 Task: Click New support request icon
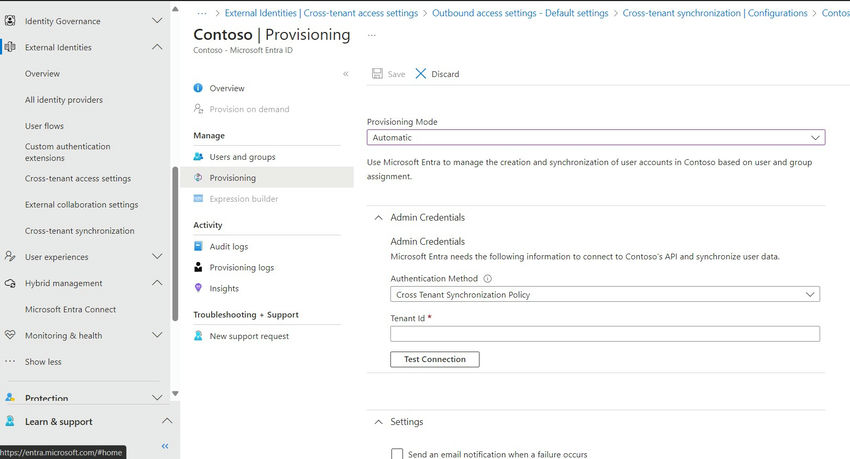[199, 336]
